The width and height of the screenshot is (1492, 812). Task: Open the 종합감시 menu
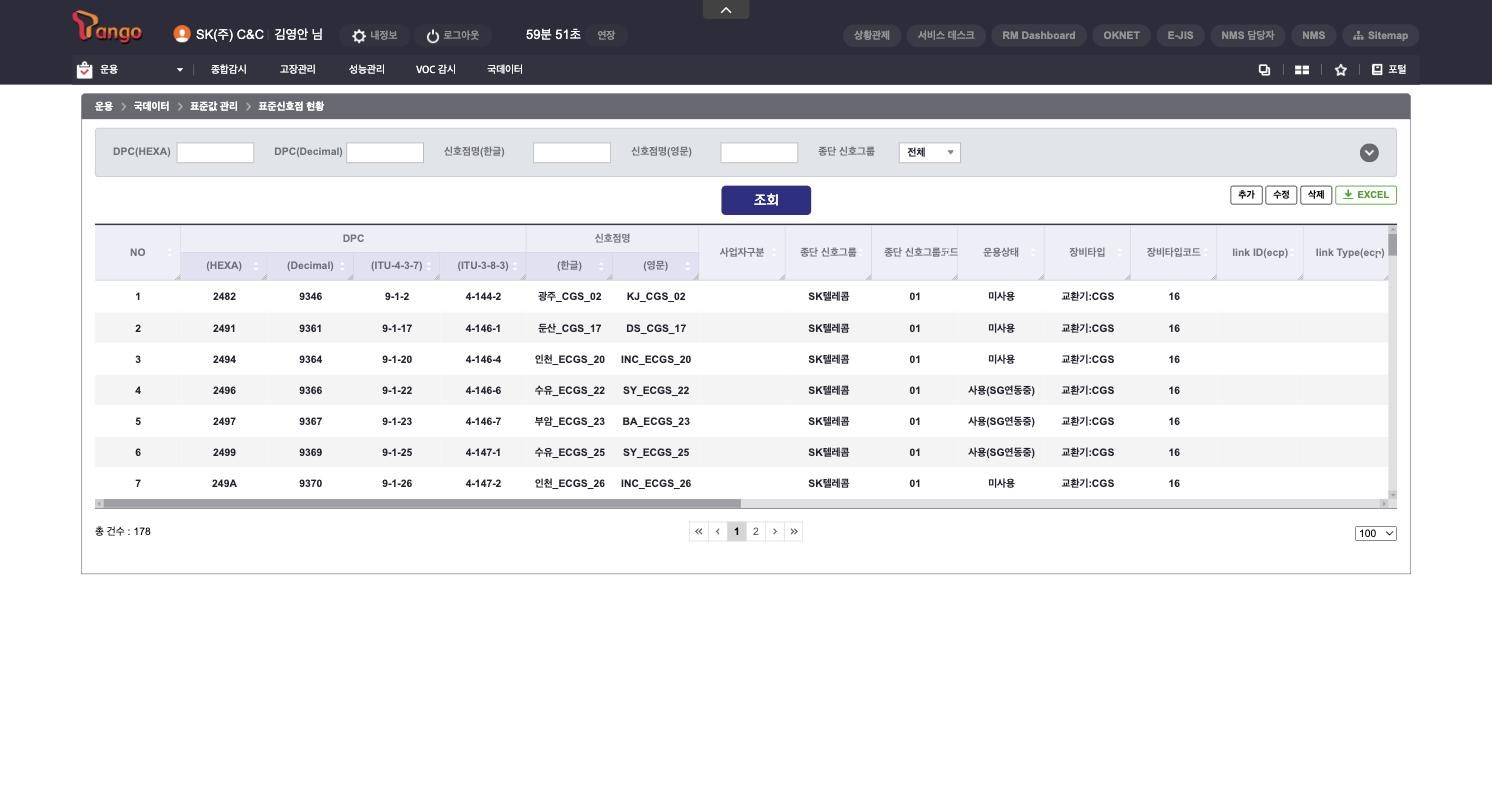[228, 70]
